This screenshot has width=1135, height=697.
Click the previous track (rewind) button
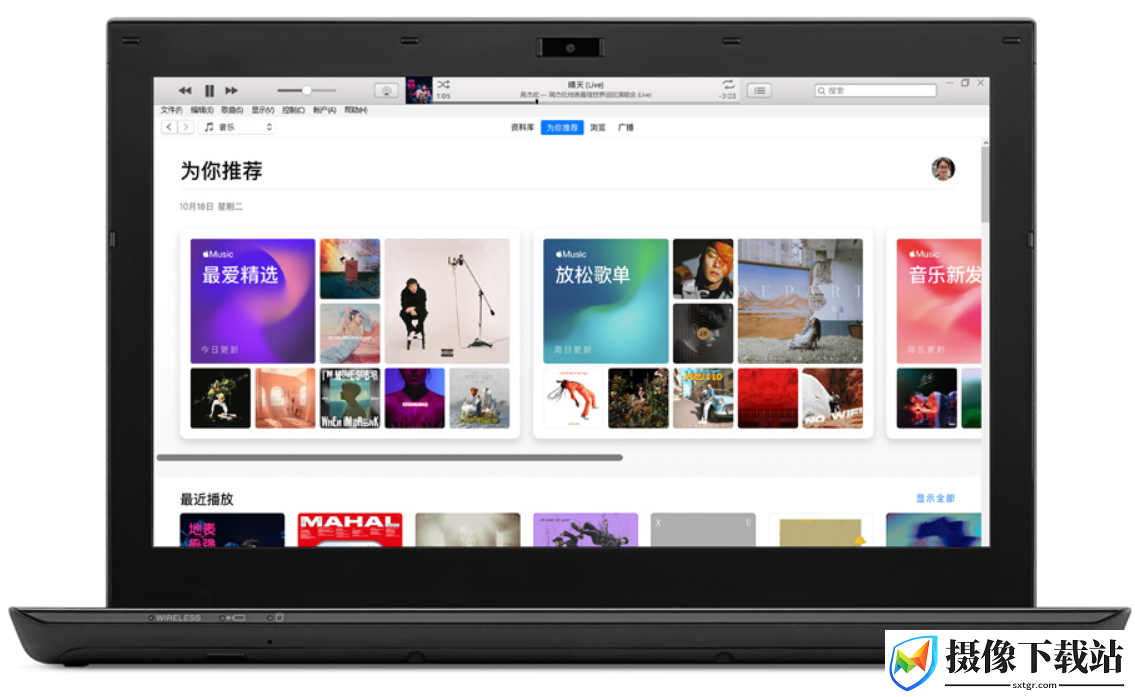[x=185, y=90]
